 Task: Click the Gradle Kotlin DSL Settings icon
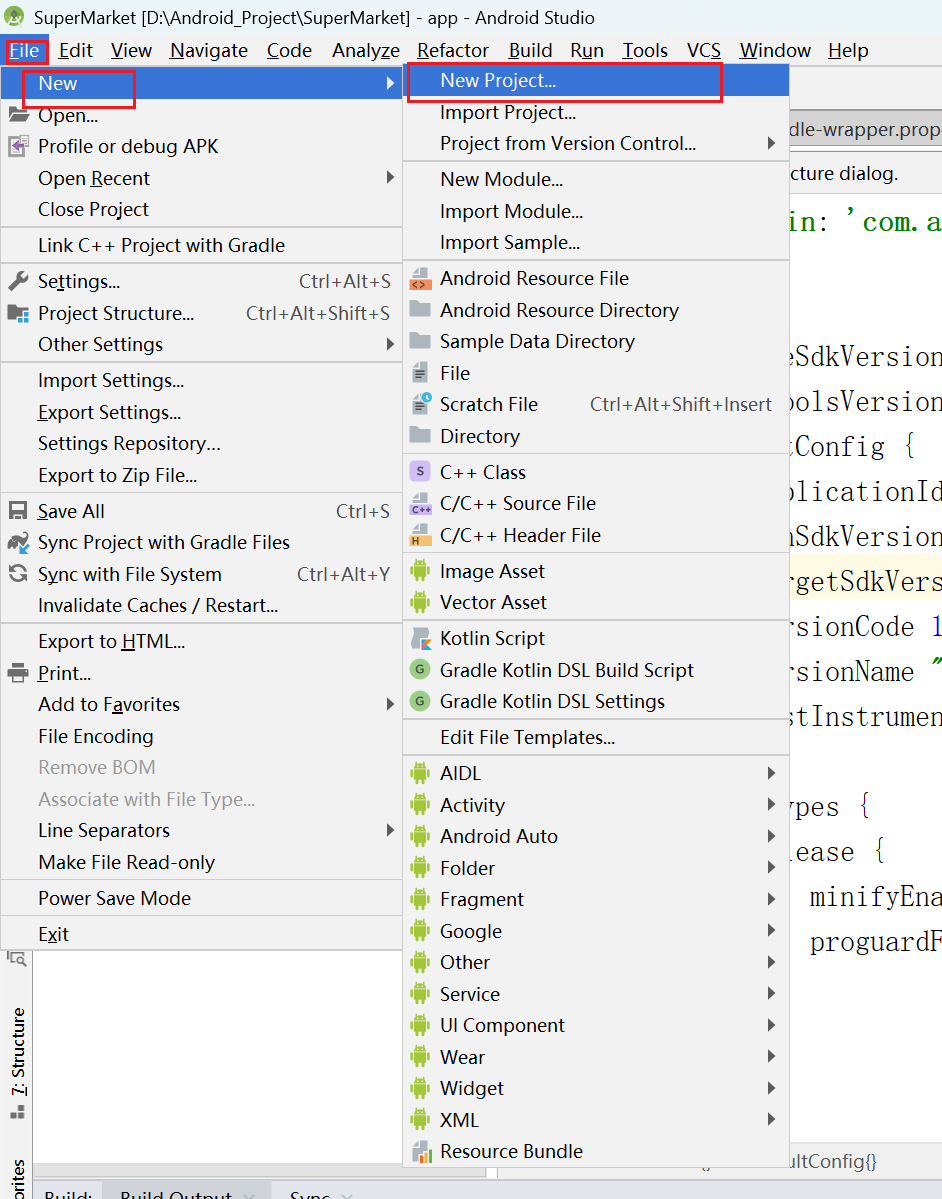coord(420,701)
